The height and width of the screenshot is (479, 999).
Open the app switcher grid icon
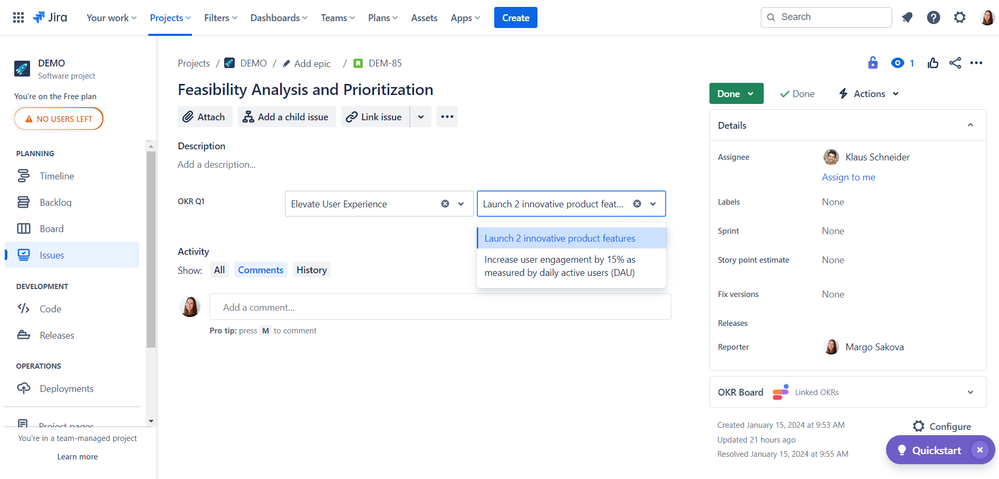[x=18, y=18]
